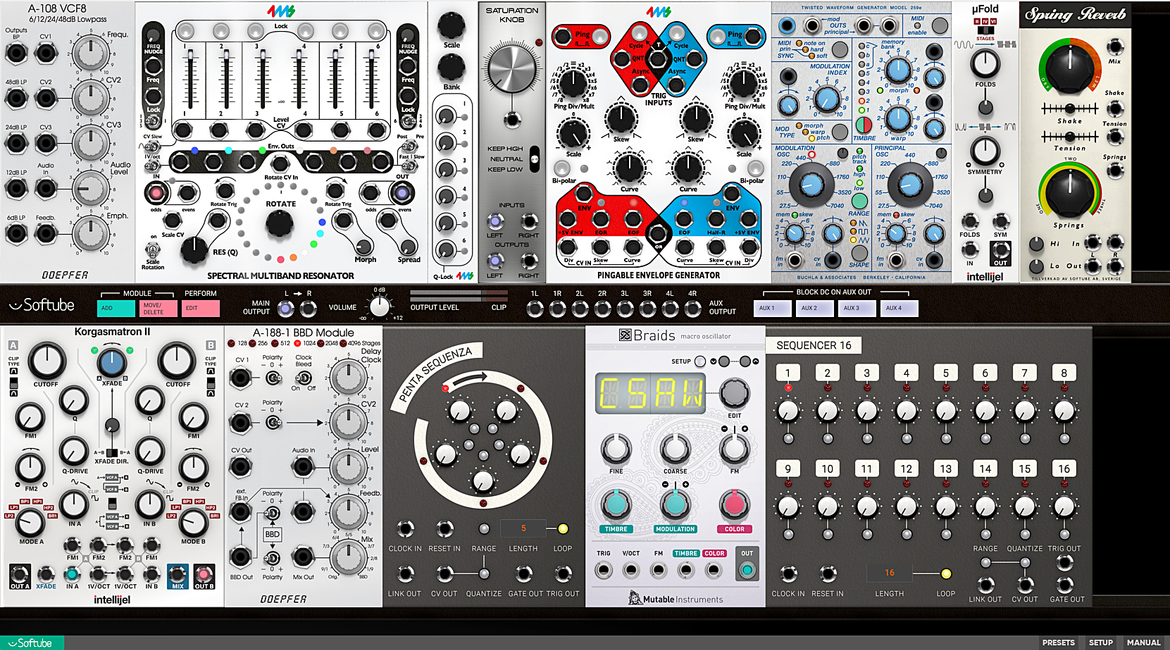
Task: Click the Spring Reverb Shake slider
Action: pyautogui.click(x=1070, y=109)
